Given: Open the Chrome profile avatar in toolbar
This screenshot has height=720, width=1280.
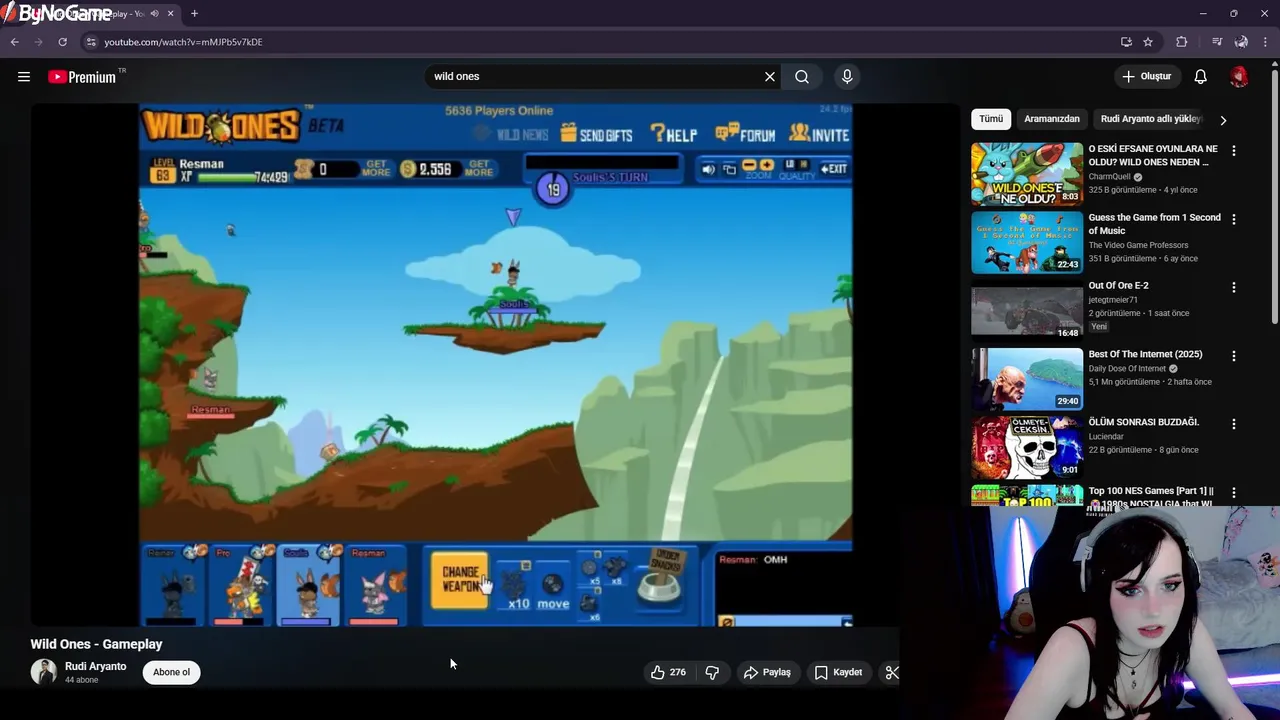Looking at the screenshot, I should pyautogui.click(x=1241, y=42).
